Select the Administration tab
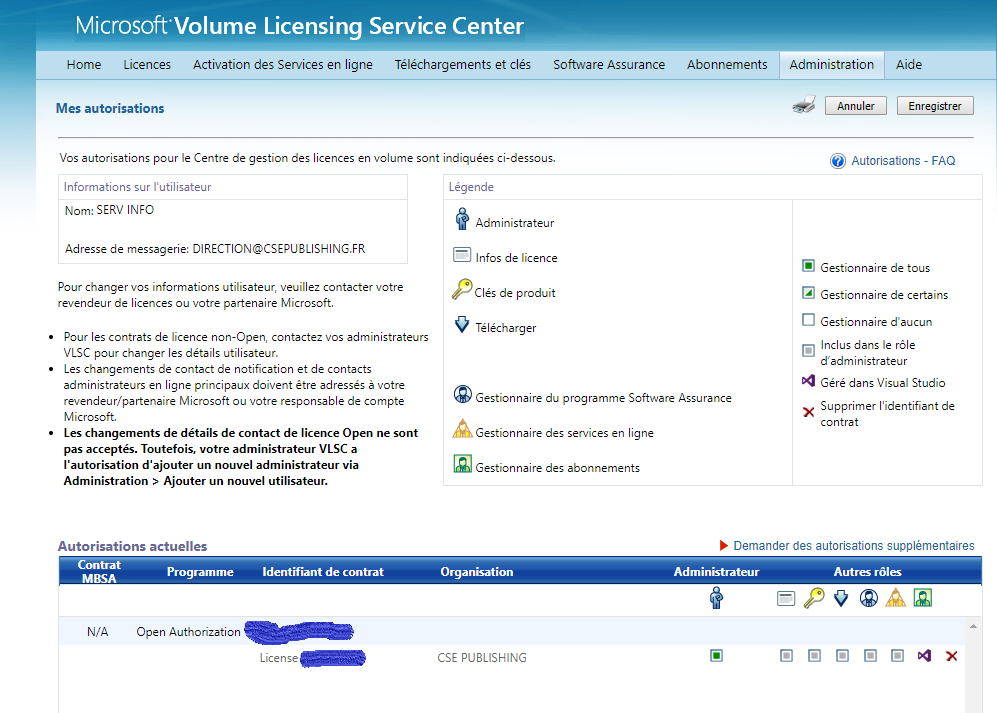The width and height of the screenshot is (997, 713). (x=832, y=65)
